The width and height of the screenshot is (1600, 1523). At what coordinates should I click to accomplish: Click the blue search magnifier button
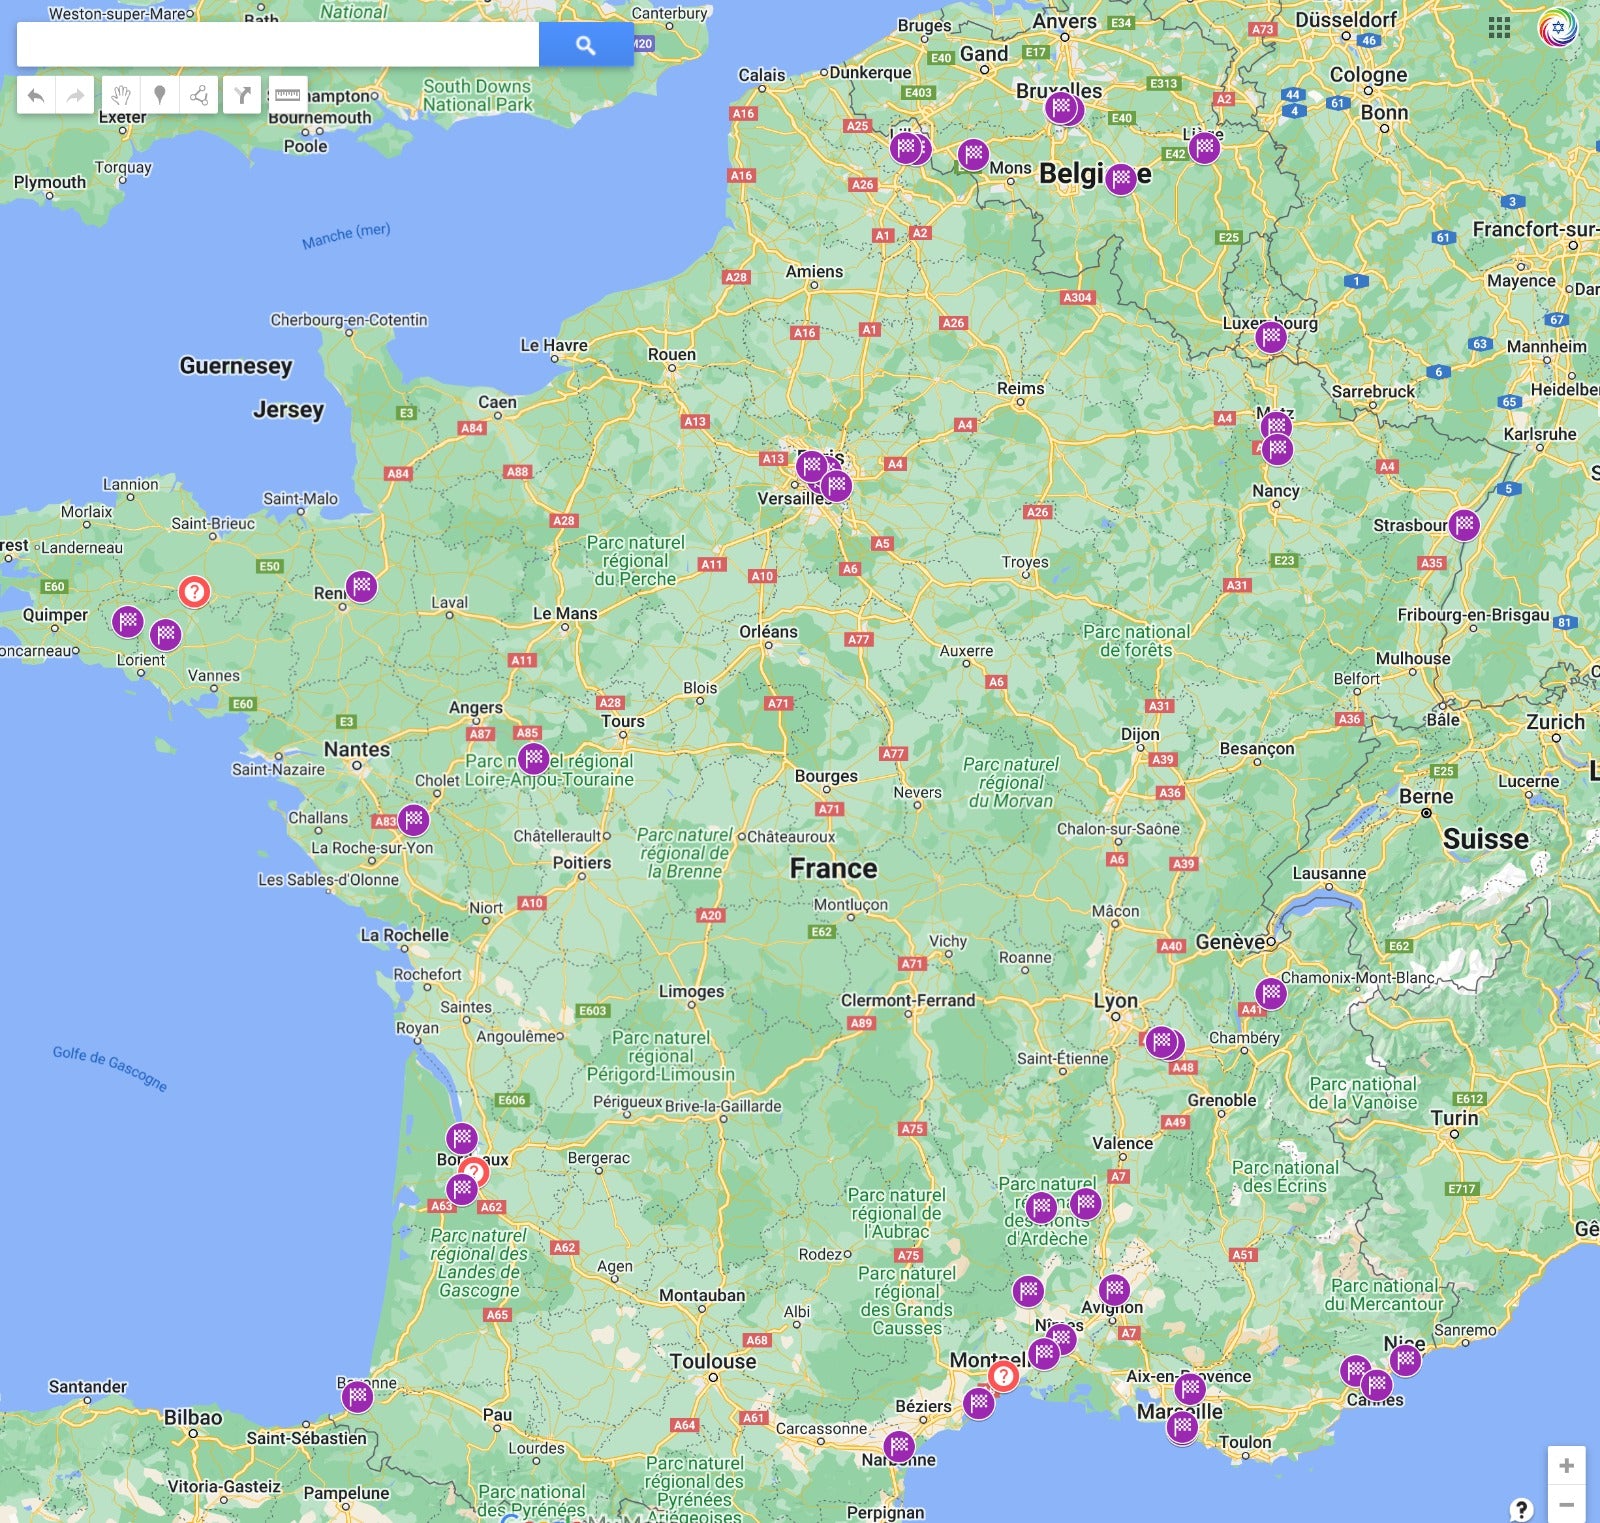coord(585,45)
